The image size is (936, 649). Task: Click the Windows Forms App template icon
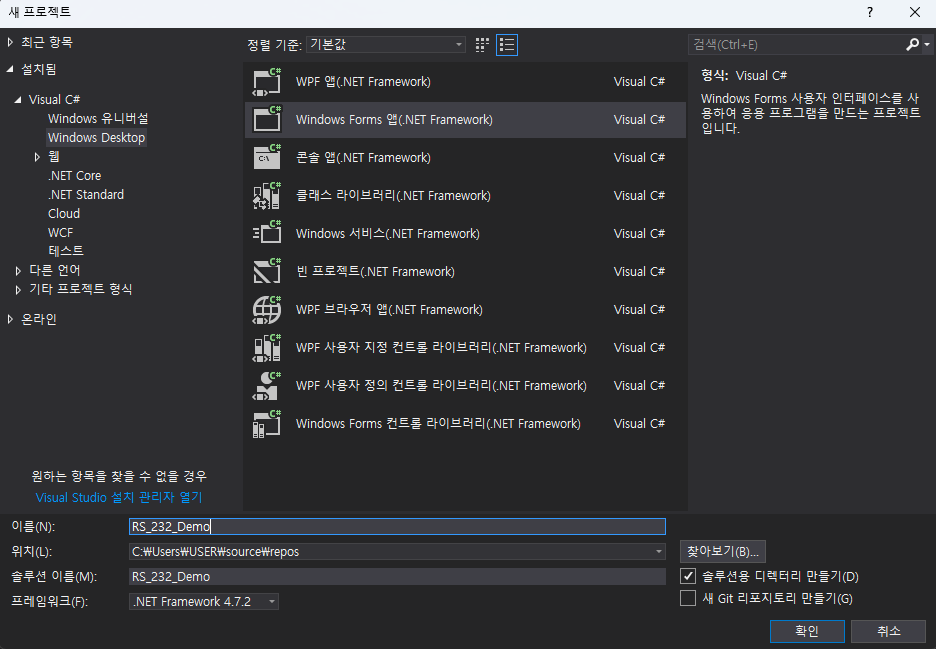pyautogui.click(x=266, y=119)
